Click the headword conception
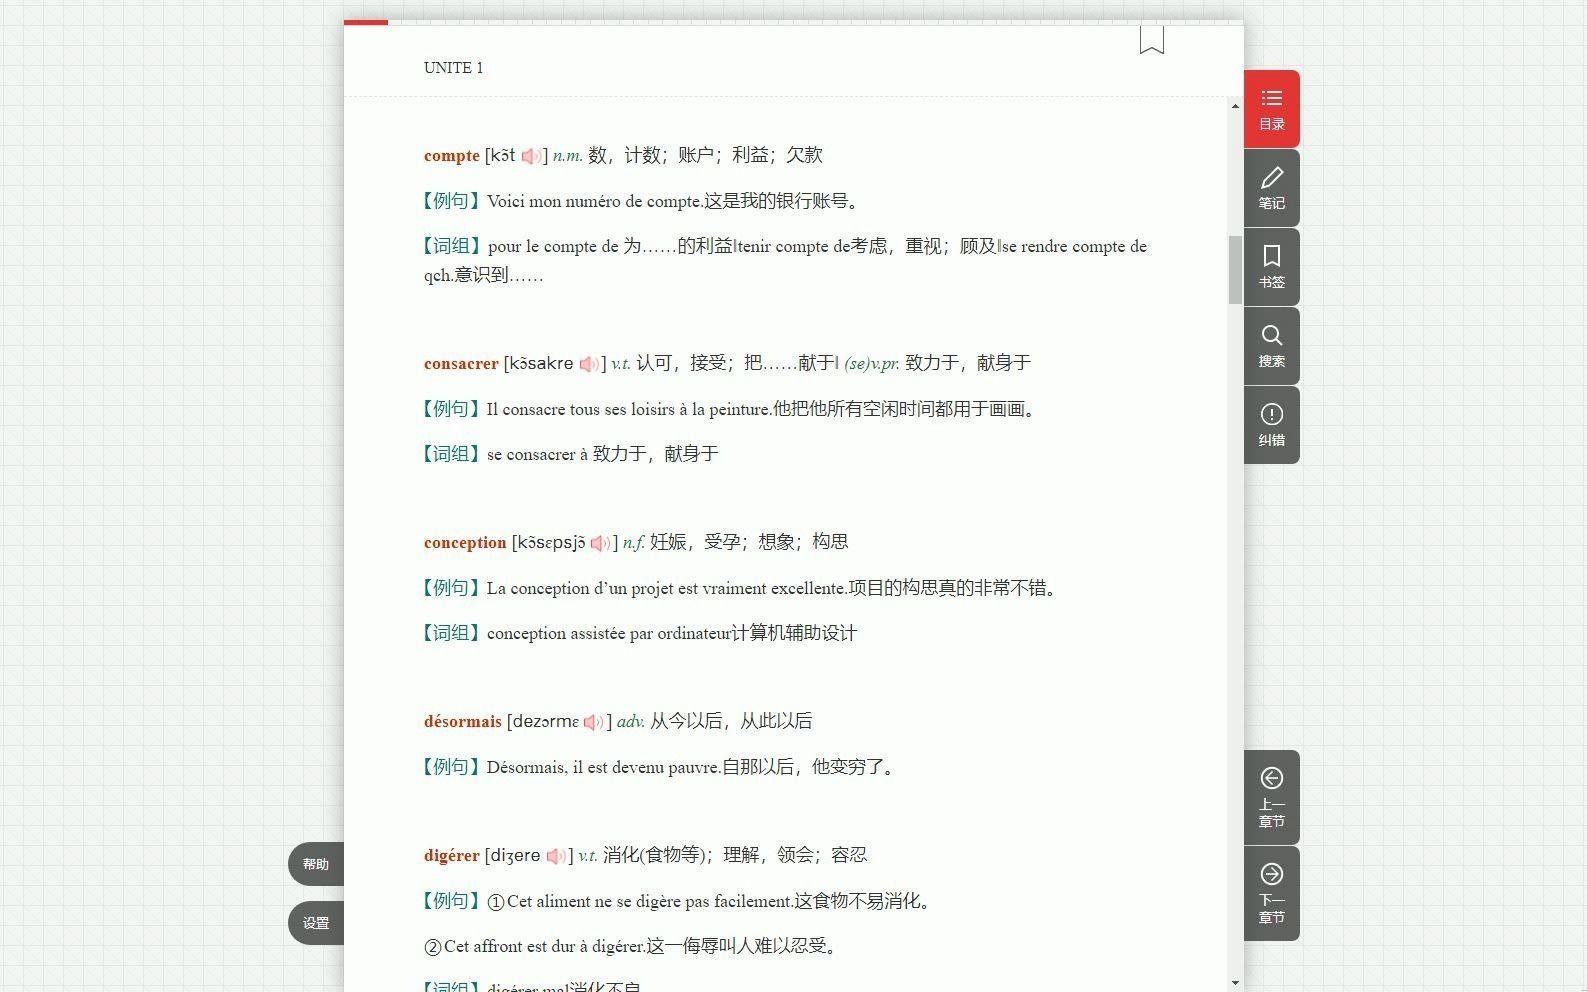This screenshot has width=1587, height=992. [465, 543]
